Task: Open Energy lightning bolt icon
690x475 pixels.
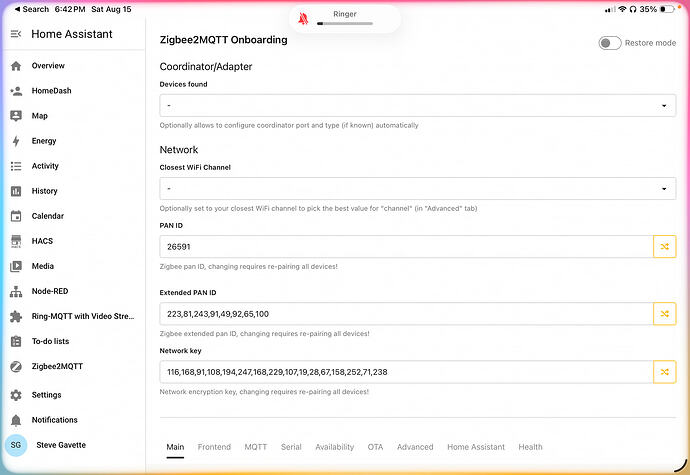Action: pyautogui.click(x=16, y=141)
